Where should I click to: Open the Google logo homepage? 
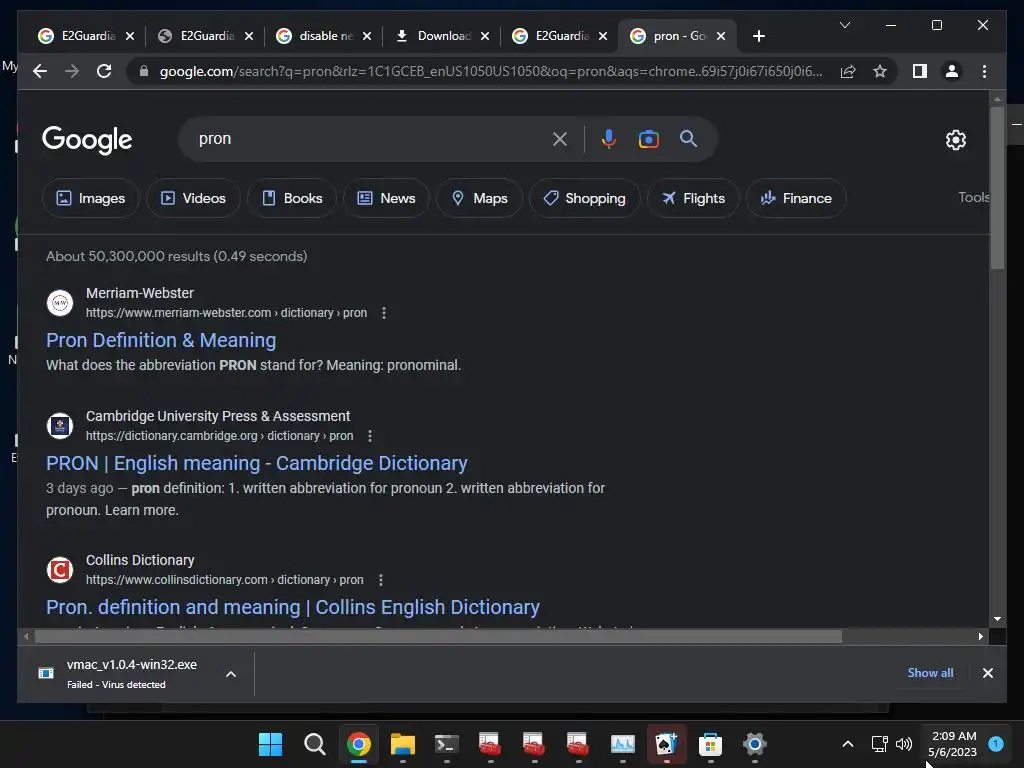(x=87, y=140)
